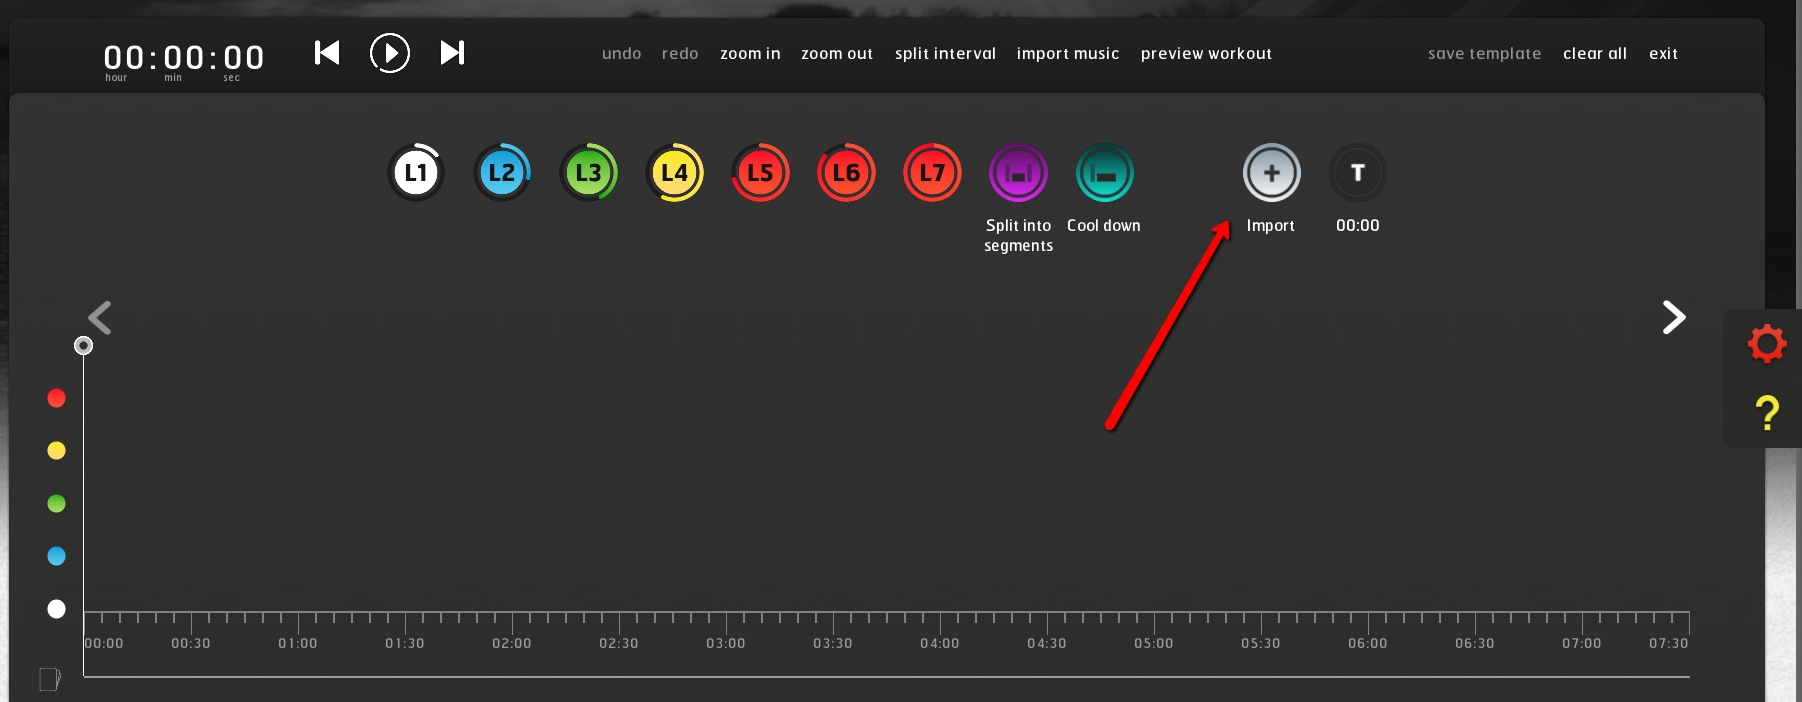This screenshot has width=1802, height=702.
Task: Skip to the workout end
Action: [x=452, y=53]
